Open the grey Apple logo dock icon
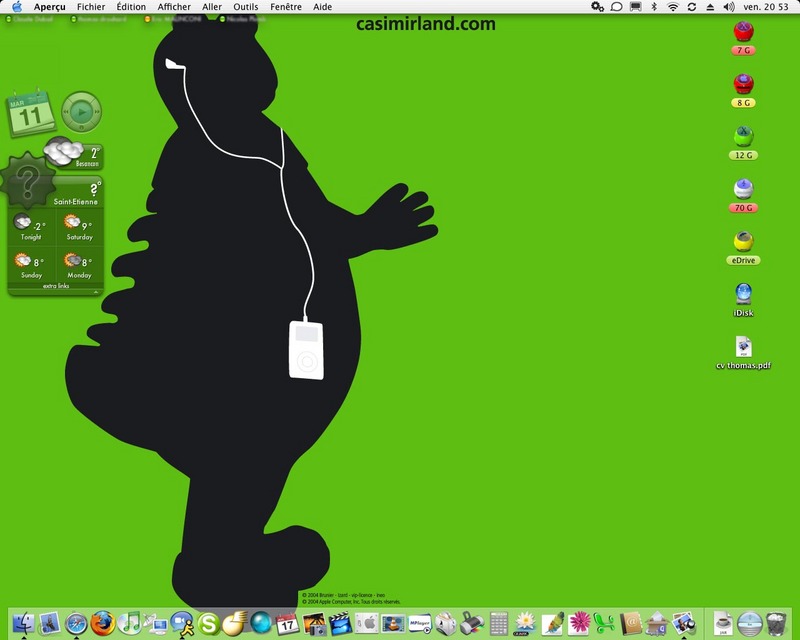Image resolution: width=800 pixels, height=640 pixels. coord(366,624)
